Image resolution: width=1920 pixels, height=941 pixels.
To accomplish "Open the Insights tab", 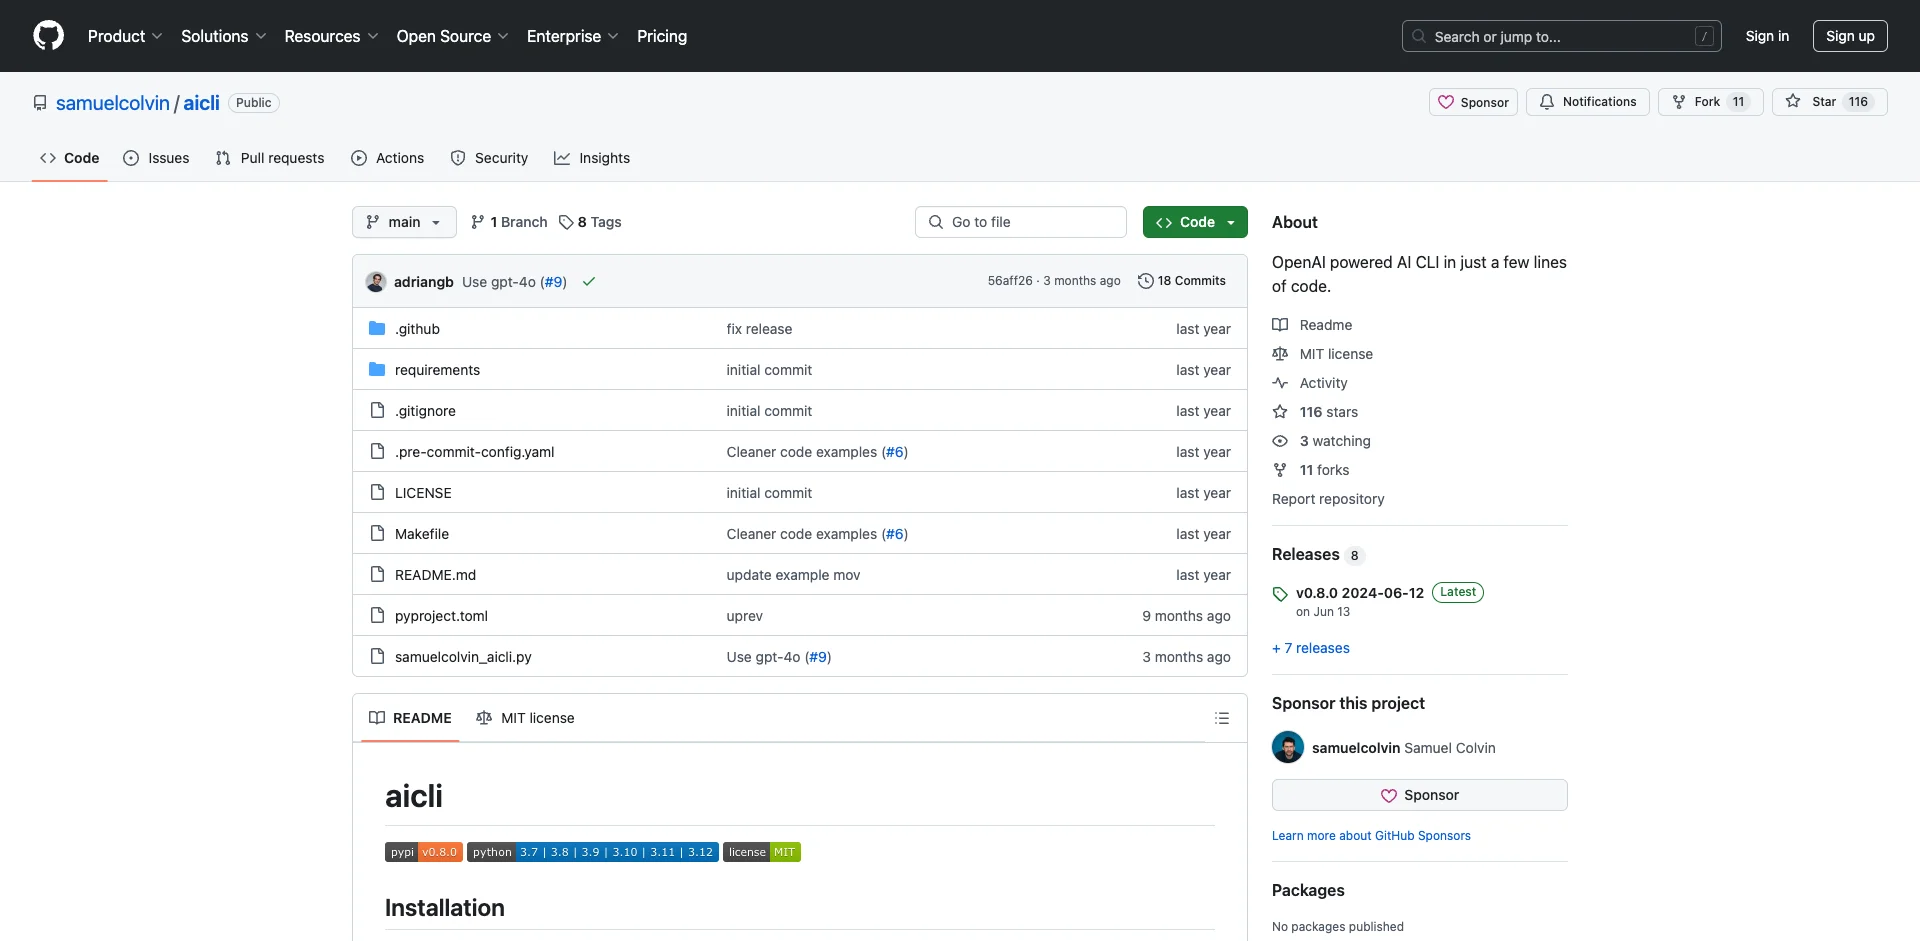I will tap(592, 158).
